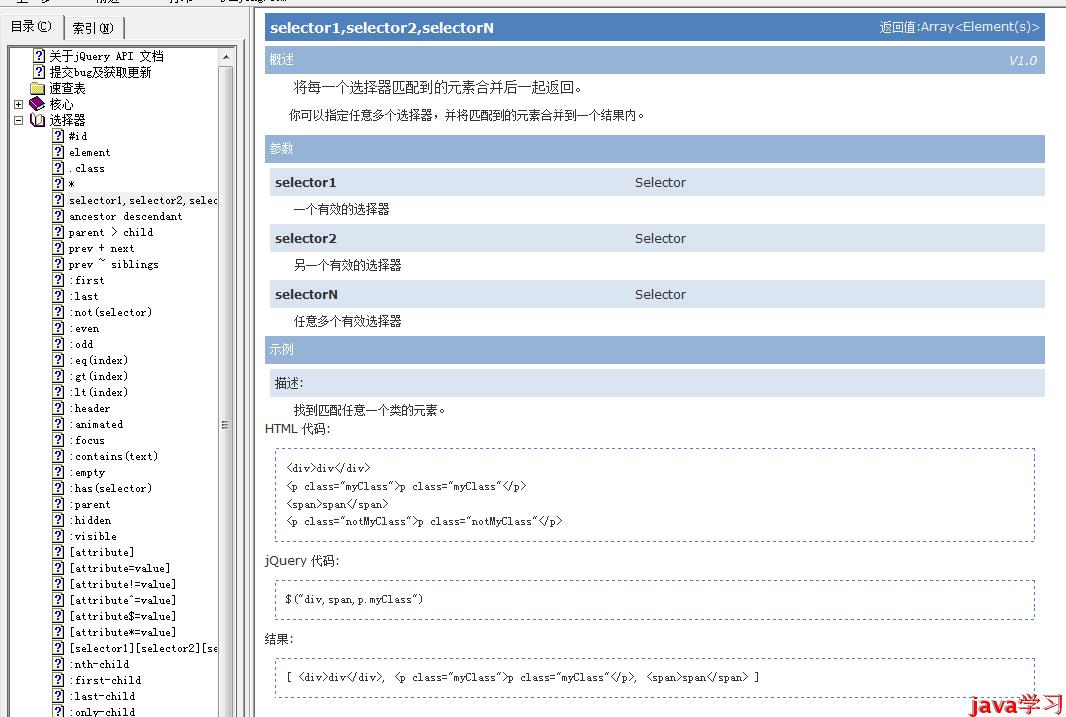Click the selectorN parameter row
The width and height of the screenshot is (1066, 717).
(x=657, y=294)
